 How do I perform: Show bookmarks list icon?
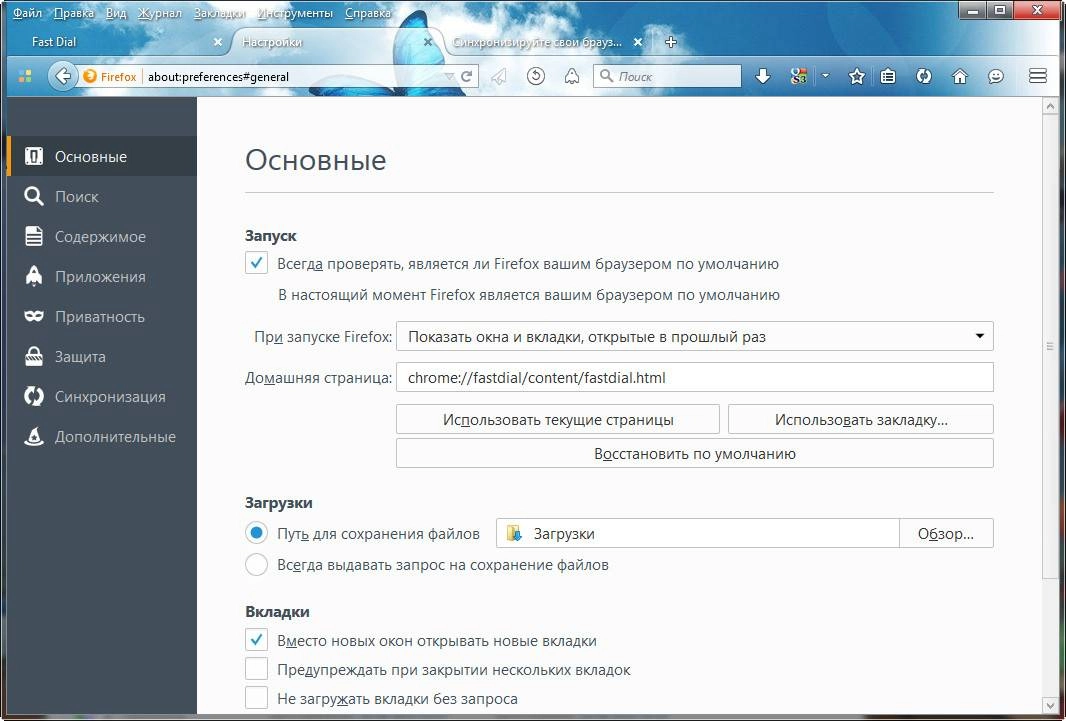pos(888,77)
